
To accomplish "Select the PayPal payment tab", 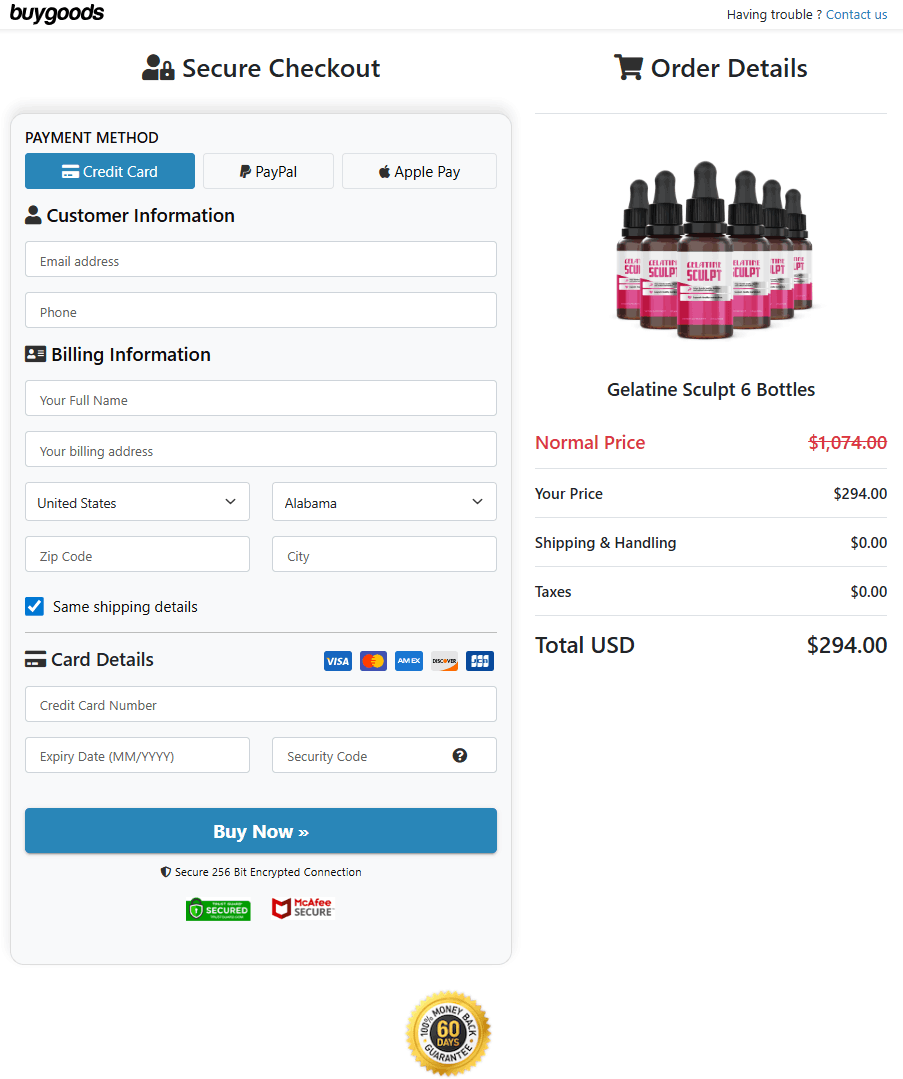I will pyautogui.click(x=268, y=171).
